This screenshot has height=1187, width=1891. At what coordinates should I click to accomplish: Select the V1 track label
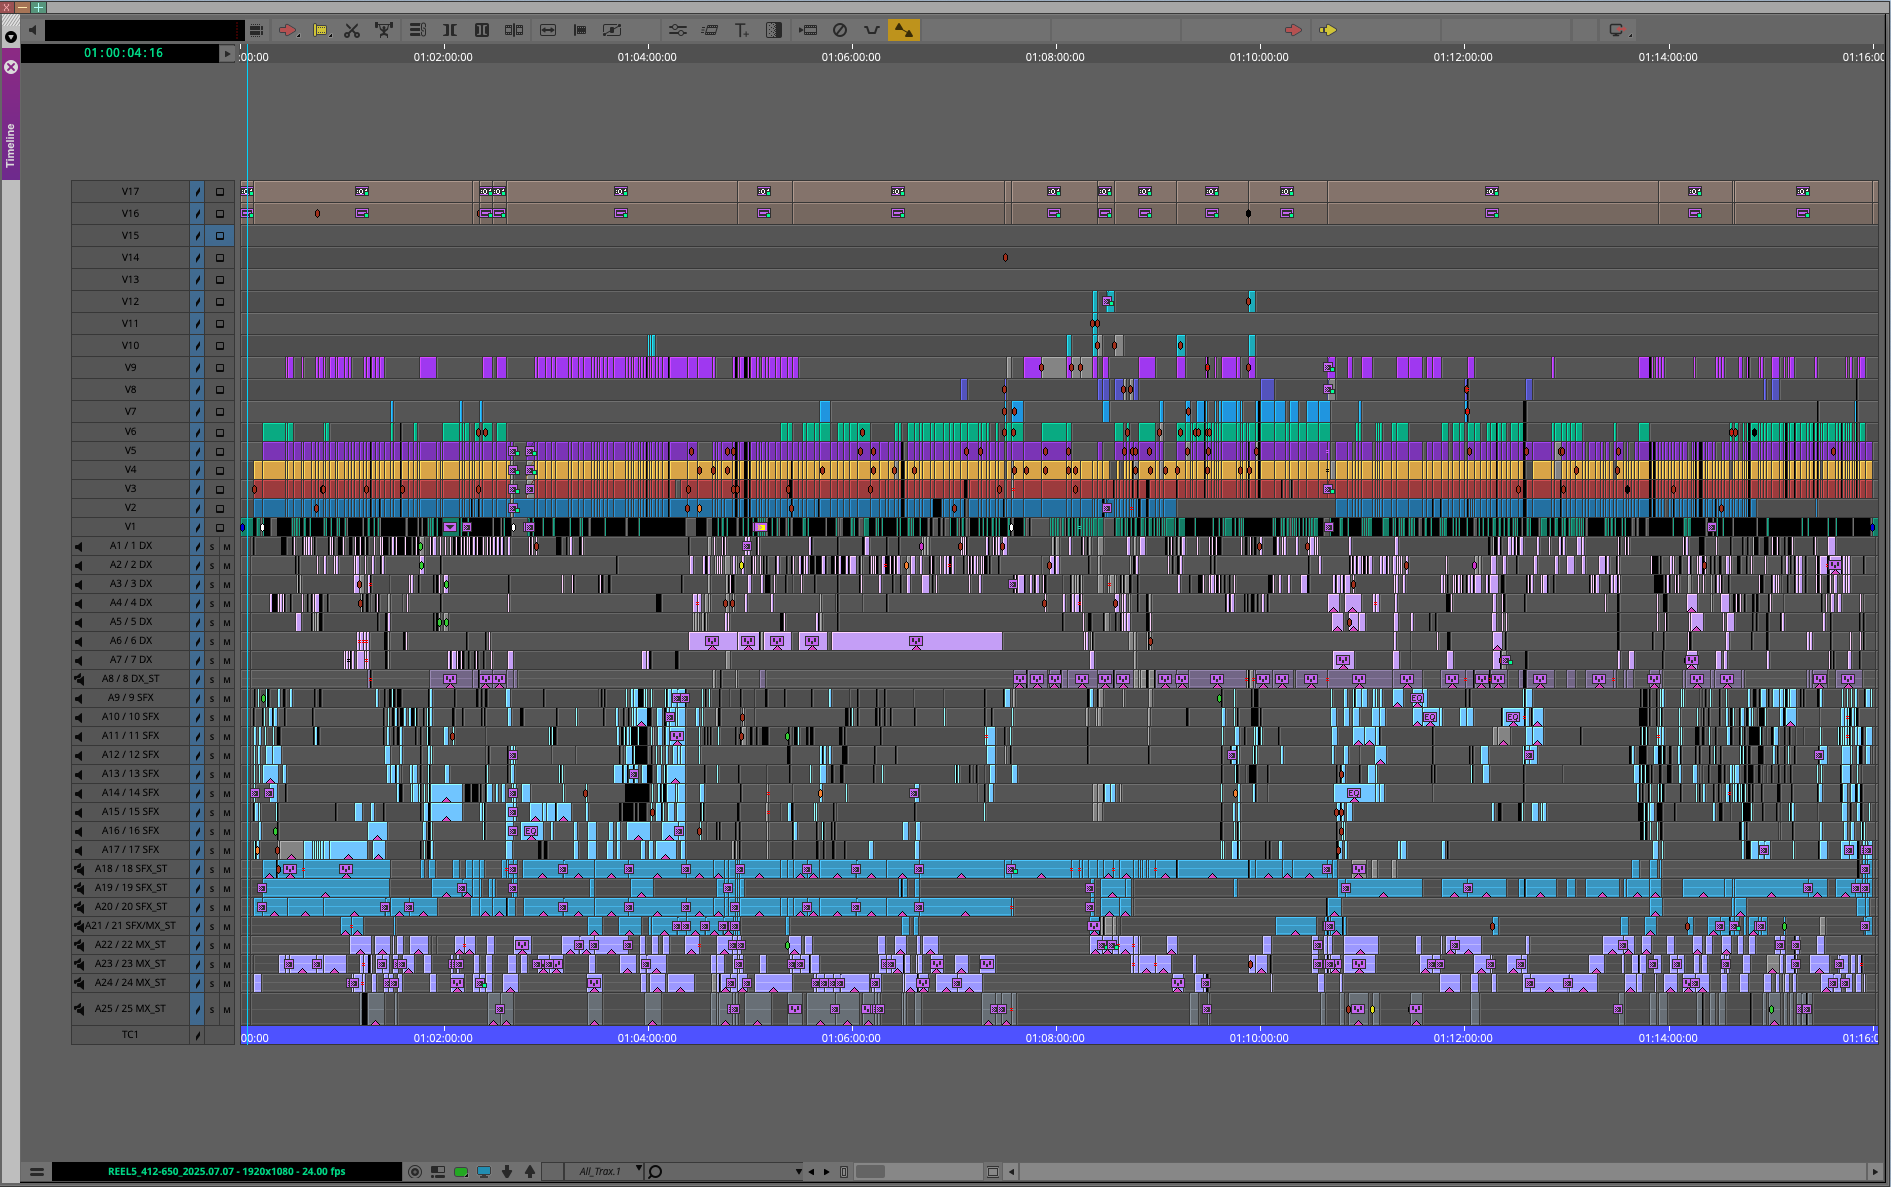[x=130, y=527]
